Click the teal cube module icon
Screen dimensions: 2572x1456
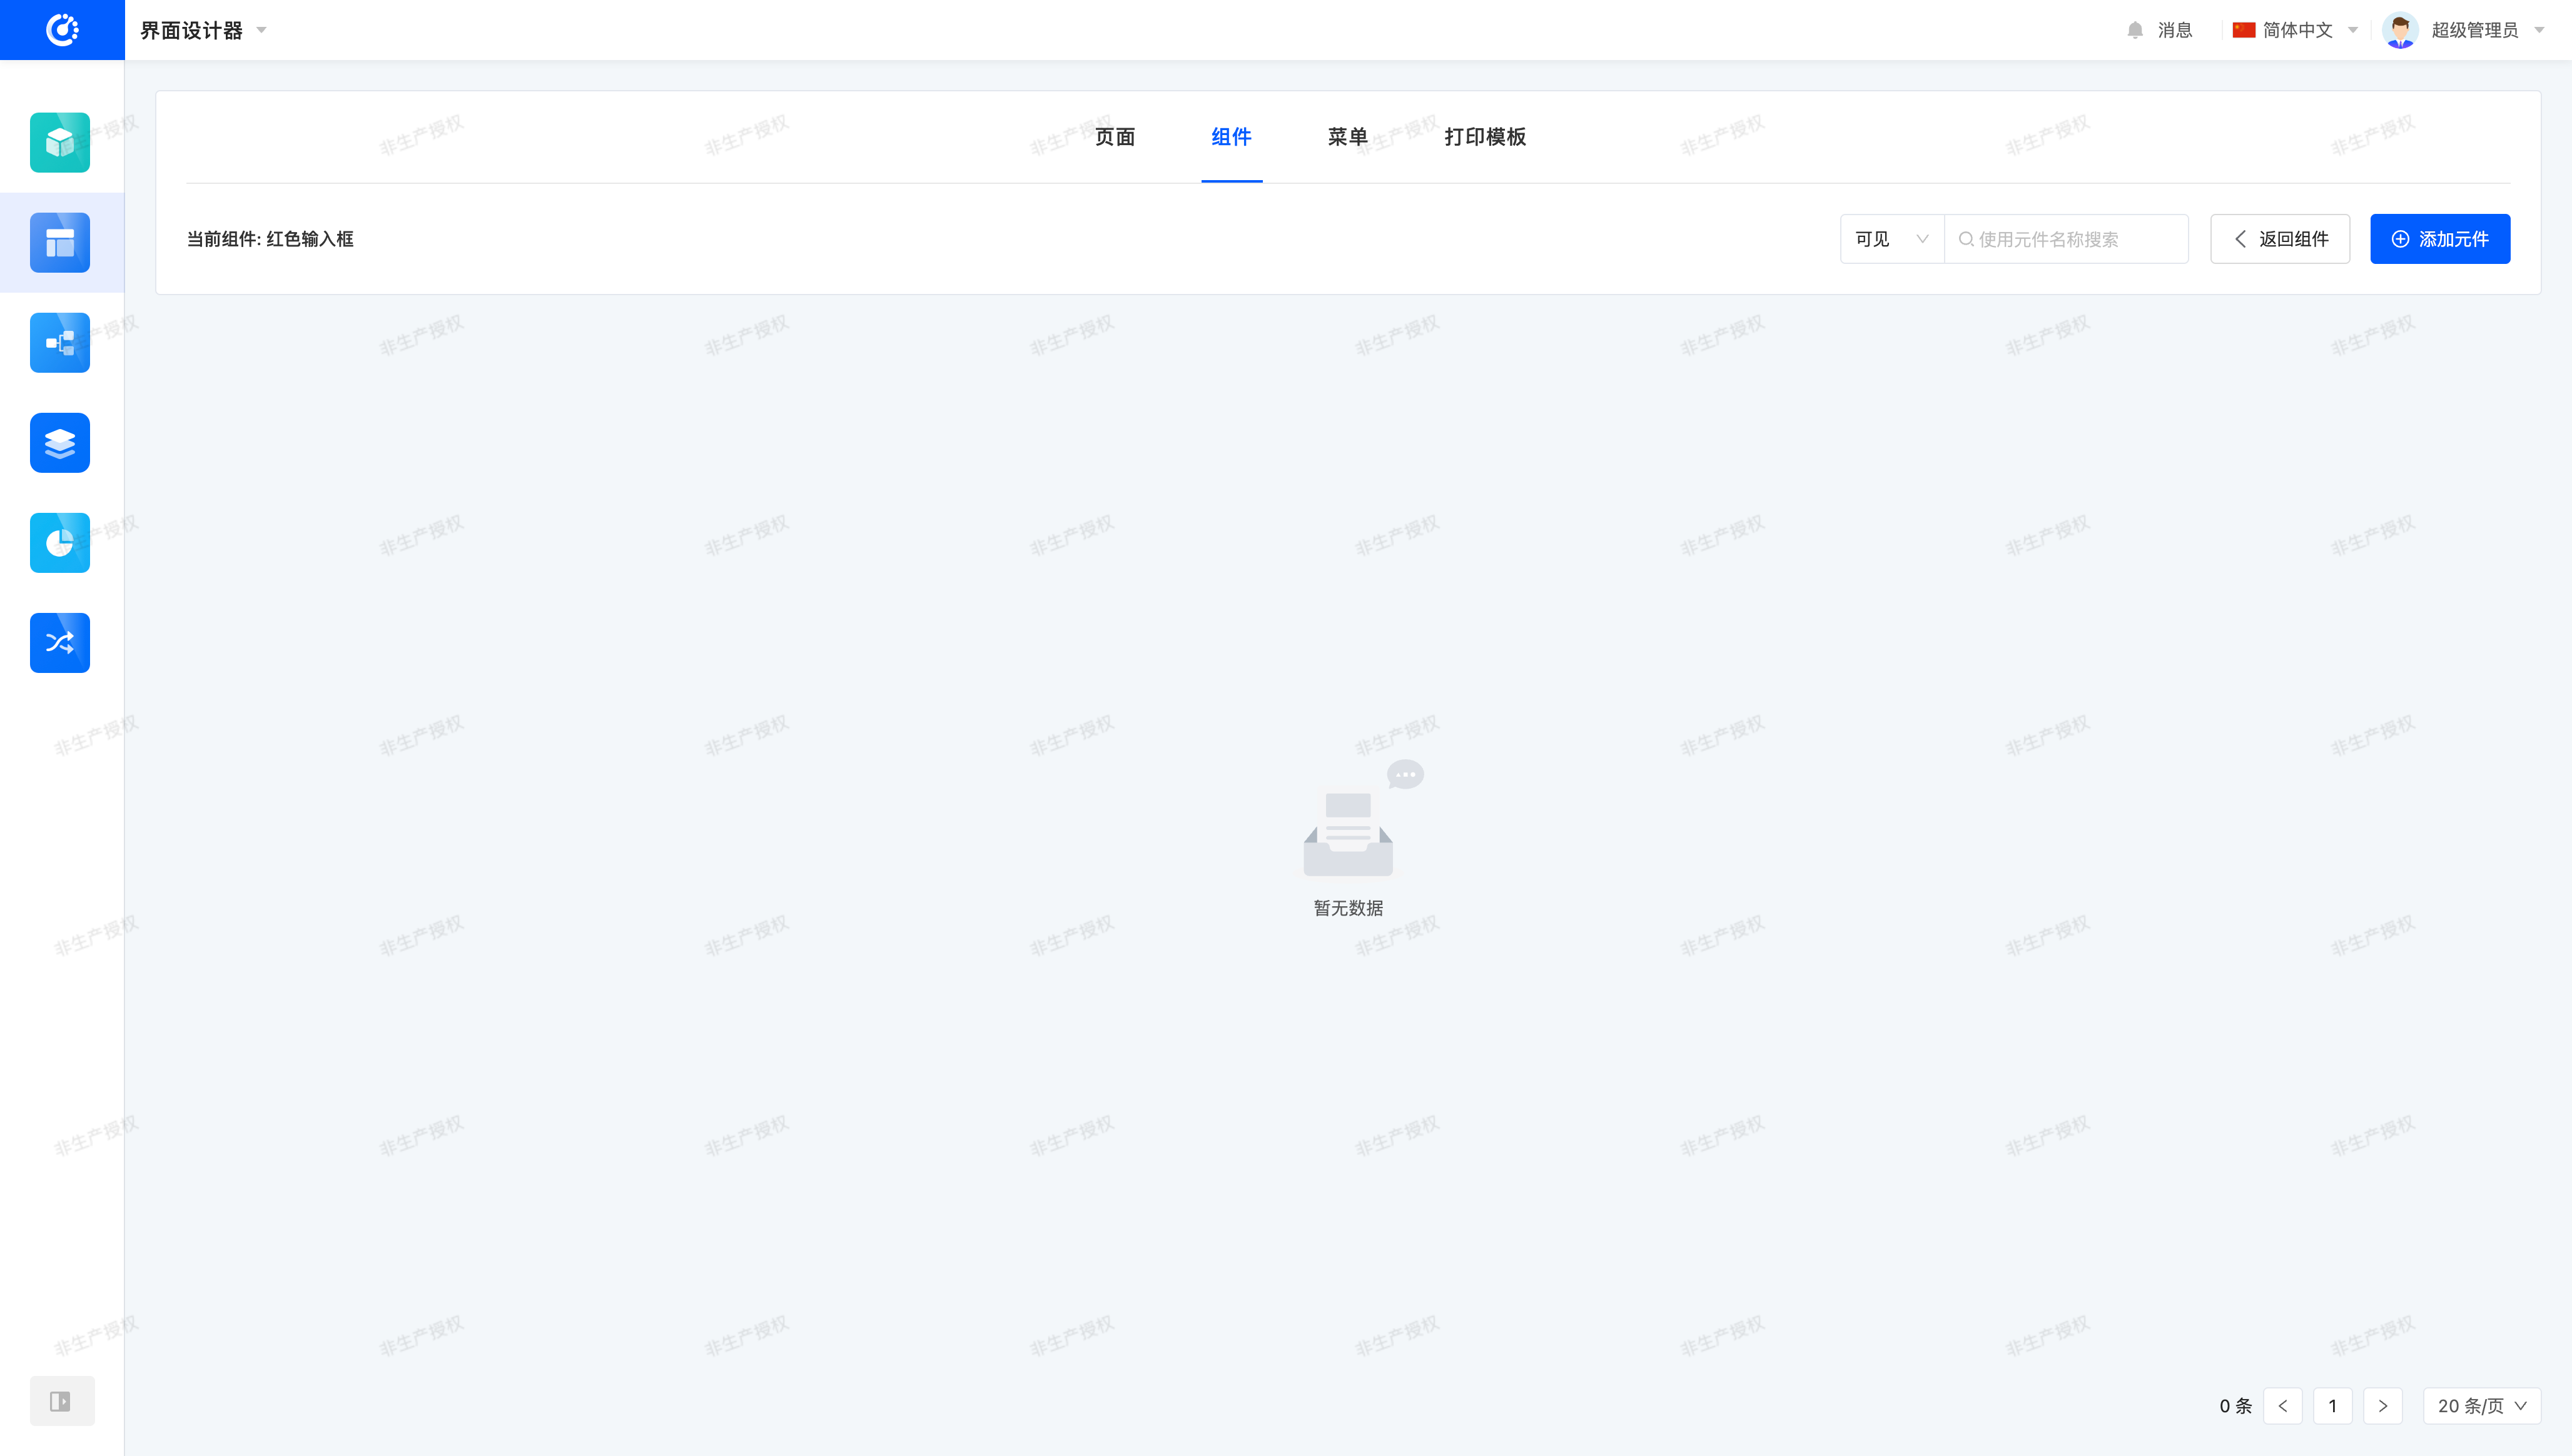[60, 143]
